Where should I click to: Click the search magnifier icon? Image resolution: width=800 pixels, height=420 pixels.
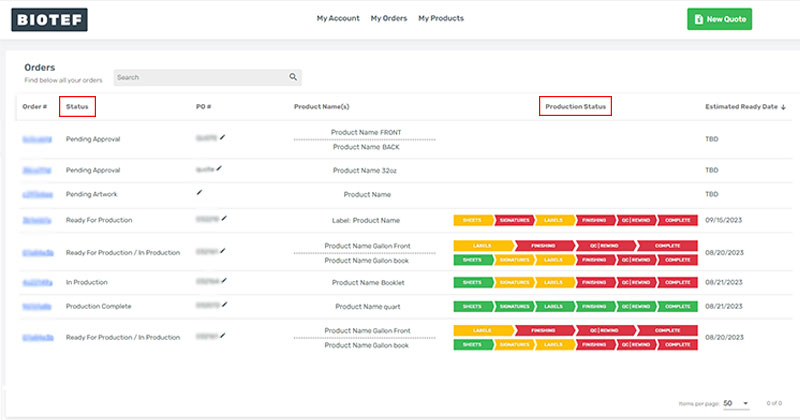click(x=293, y=77)
